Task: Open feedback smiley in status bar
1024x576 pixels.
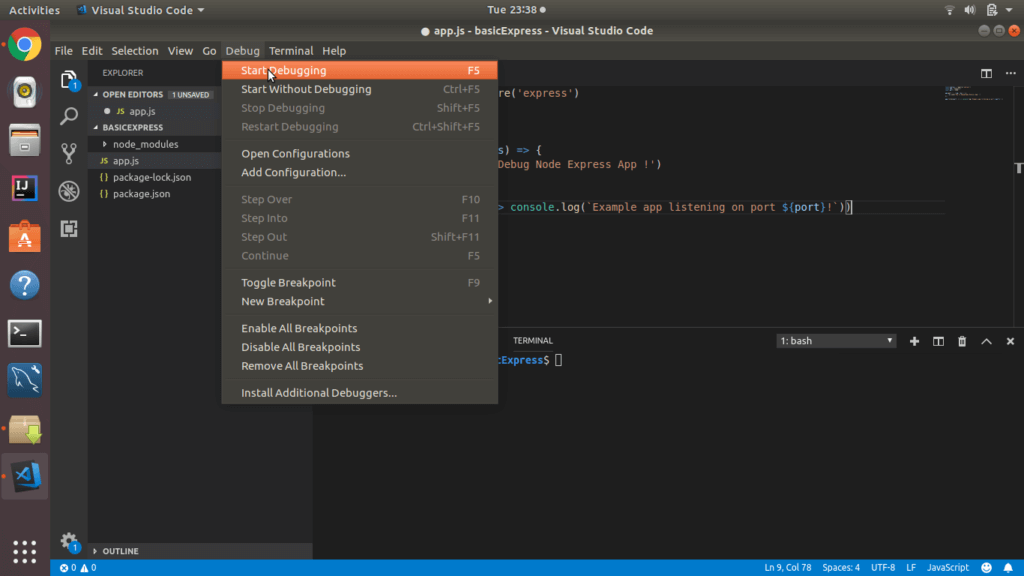Action: tap(986, 568)
